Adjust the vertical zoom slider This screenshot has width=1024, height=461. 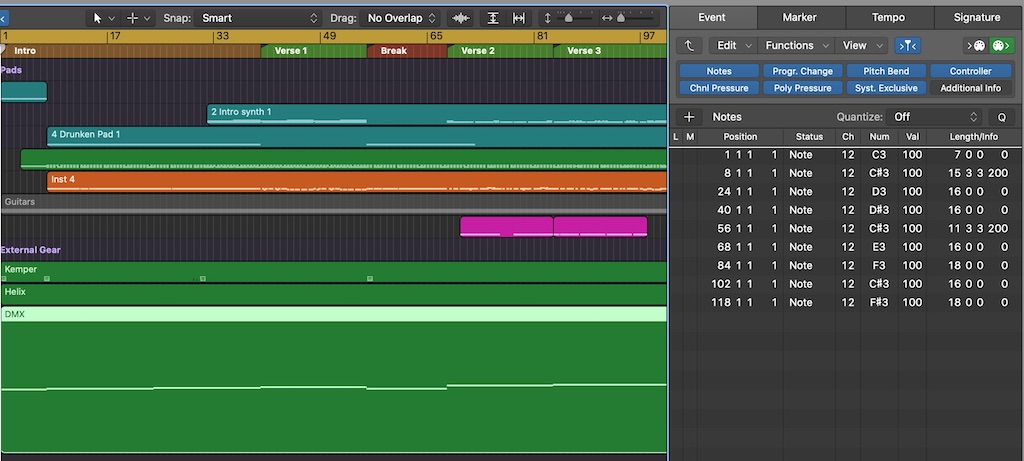(568, 18)
